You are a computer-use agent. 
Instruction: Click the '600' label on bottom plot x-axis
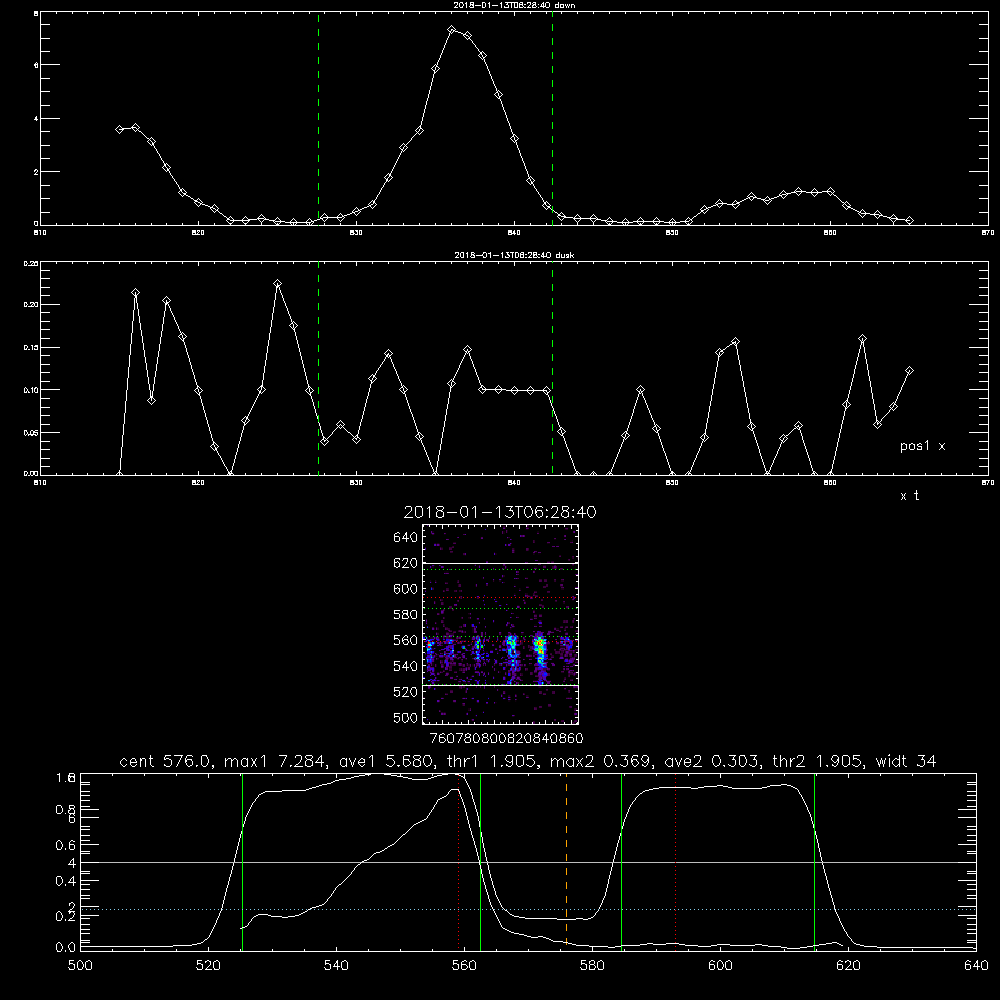(721, 966)
